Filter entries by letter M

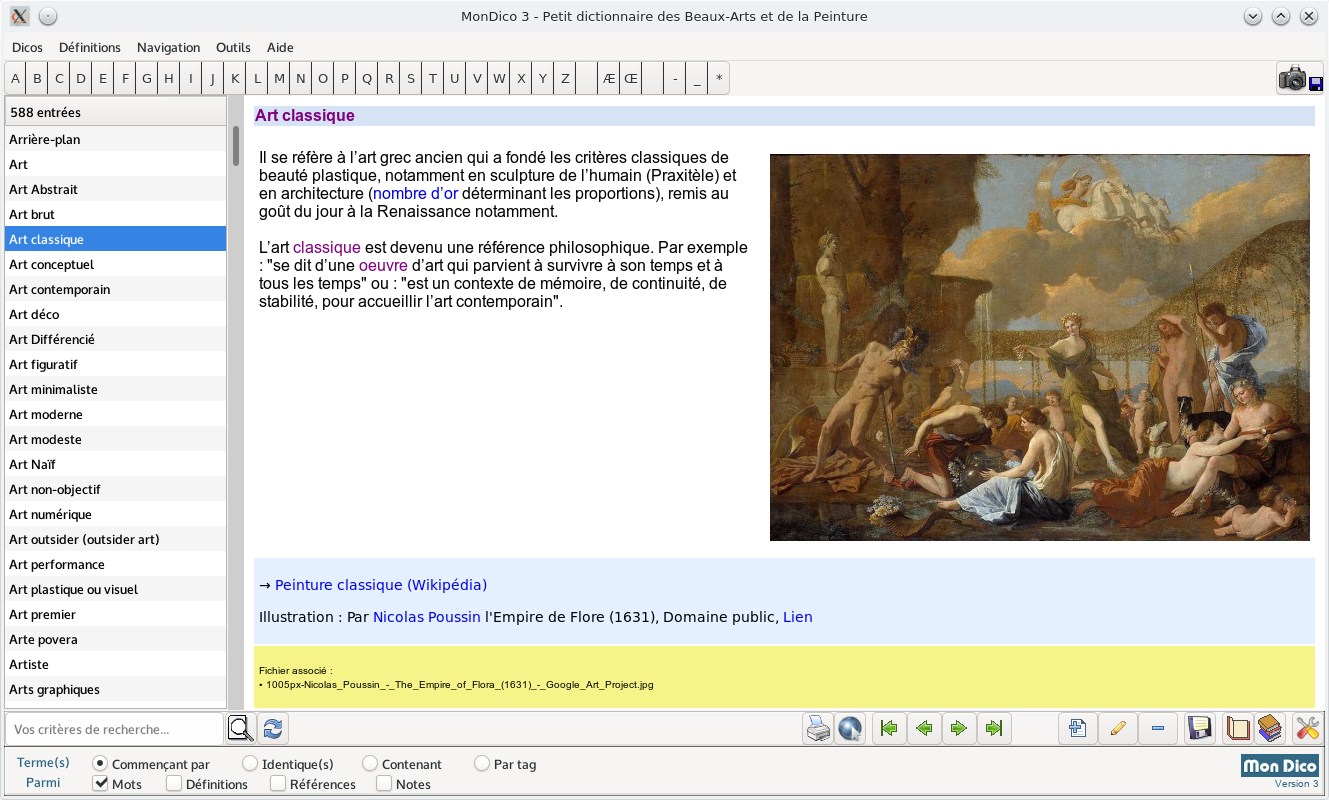279,78
